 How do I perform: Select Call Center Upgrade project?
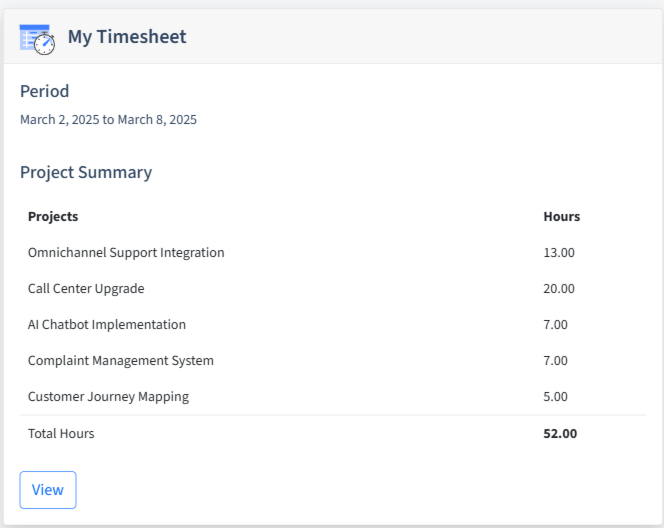(86, 288)
